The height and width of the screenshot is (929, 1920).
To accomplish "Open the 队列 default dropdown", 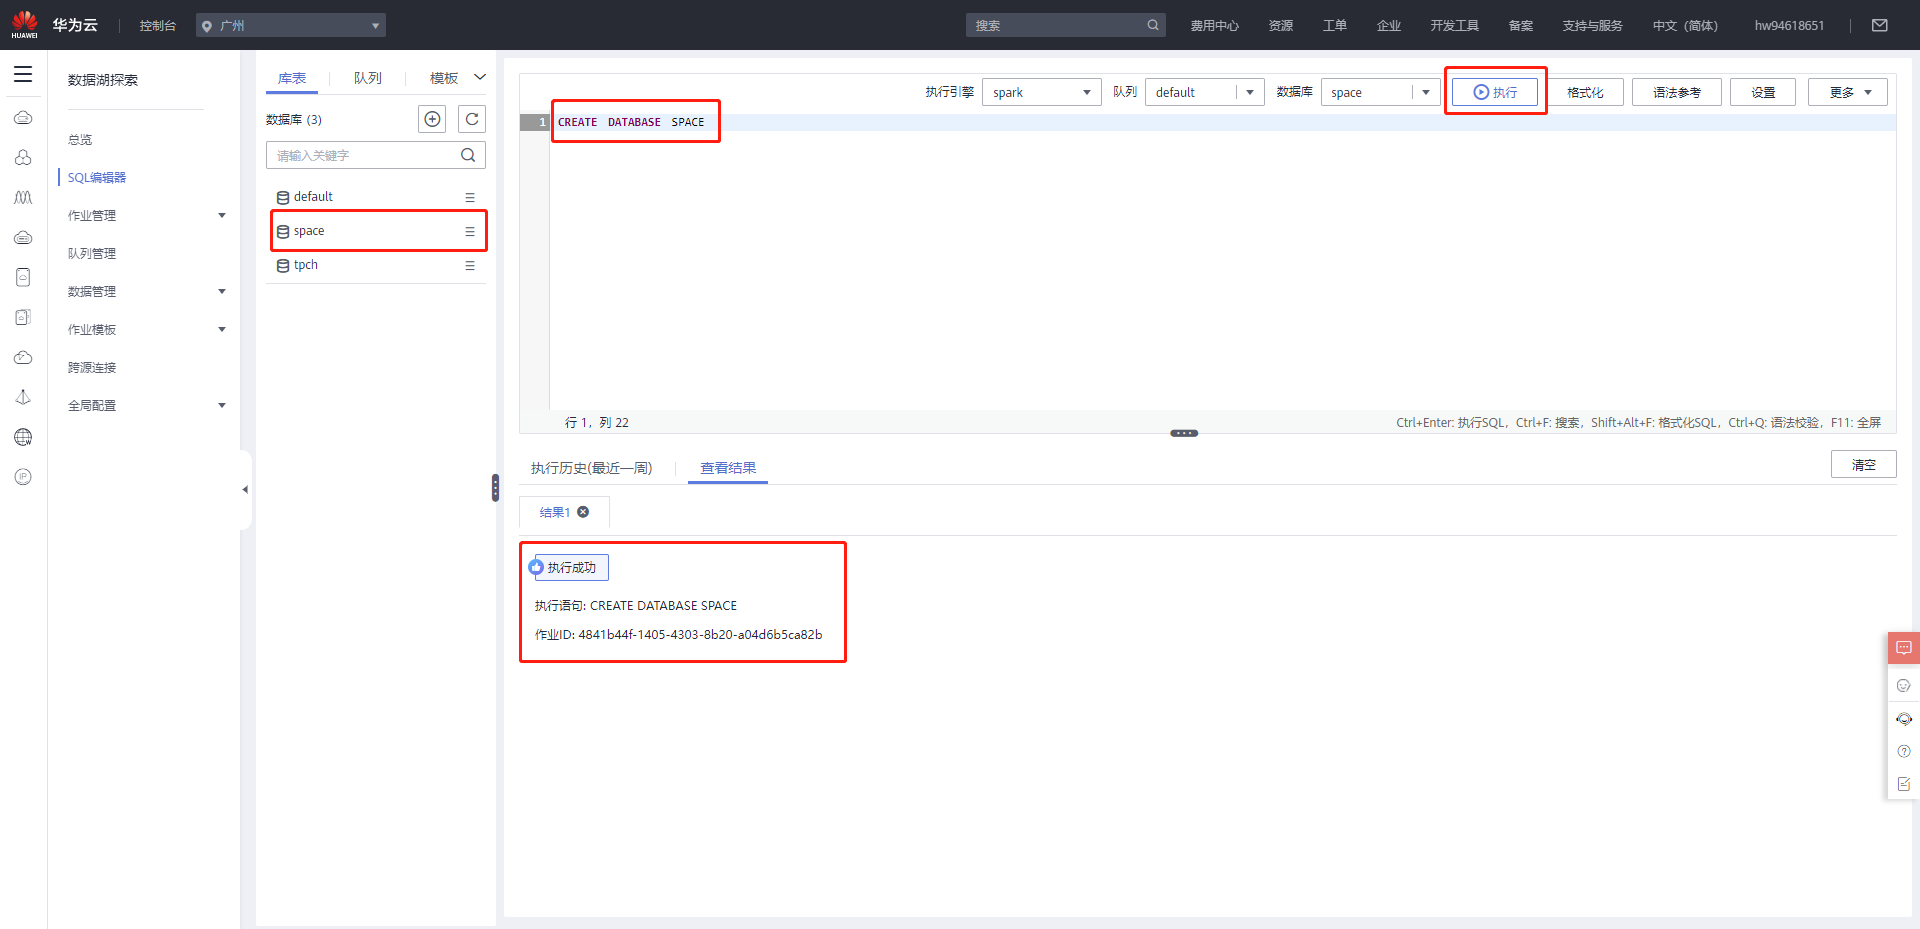I will (x=1204, y=92).
